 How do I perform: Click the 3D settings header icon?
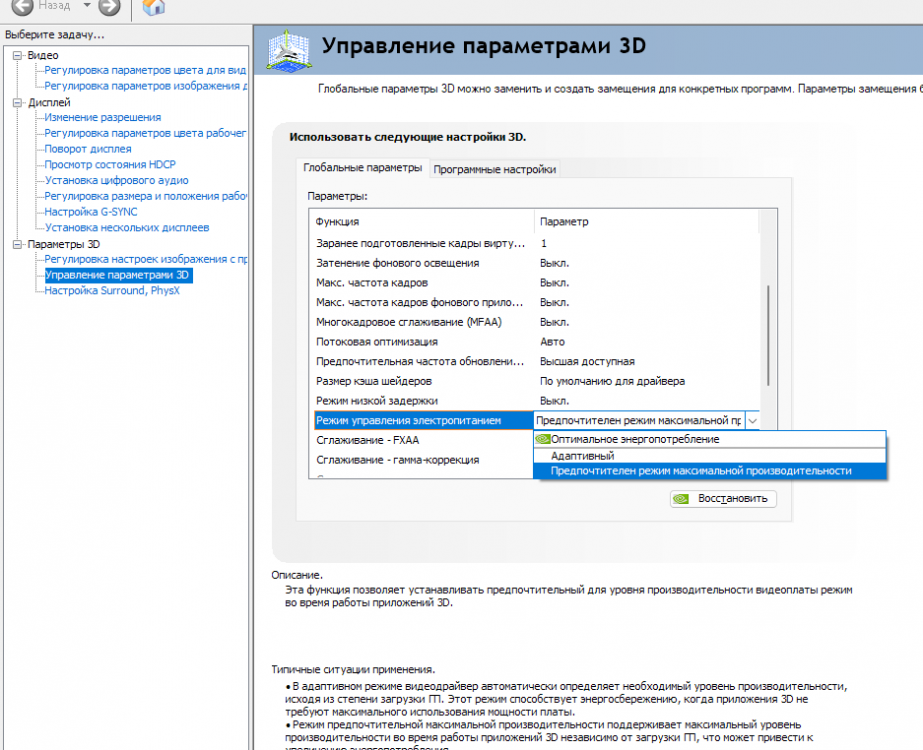289,50
